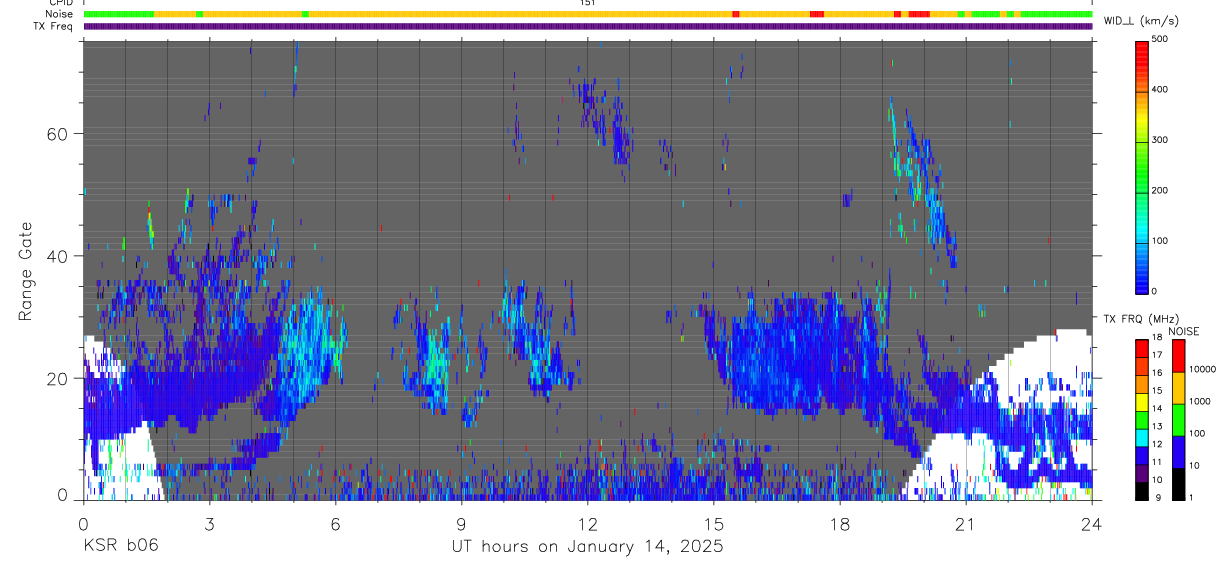Viewport: 1228px width, 567px height.
Task: Click the "151" CPID value at top
Action: point(587,3)
